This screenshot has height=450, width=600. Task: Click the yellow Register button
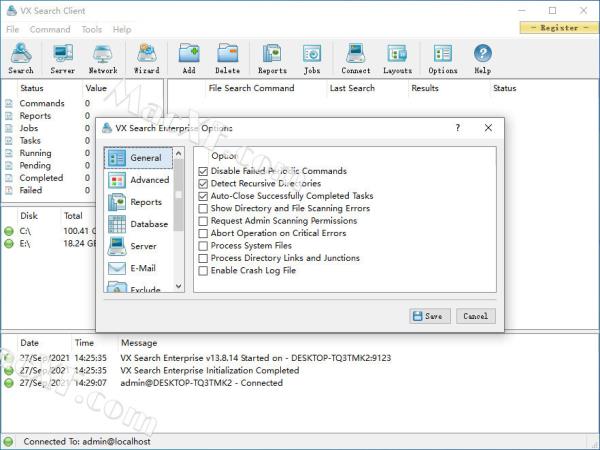click(559, 28)
